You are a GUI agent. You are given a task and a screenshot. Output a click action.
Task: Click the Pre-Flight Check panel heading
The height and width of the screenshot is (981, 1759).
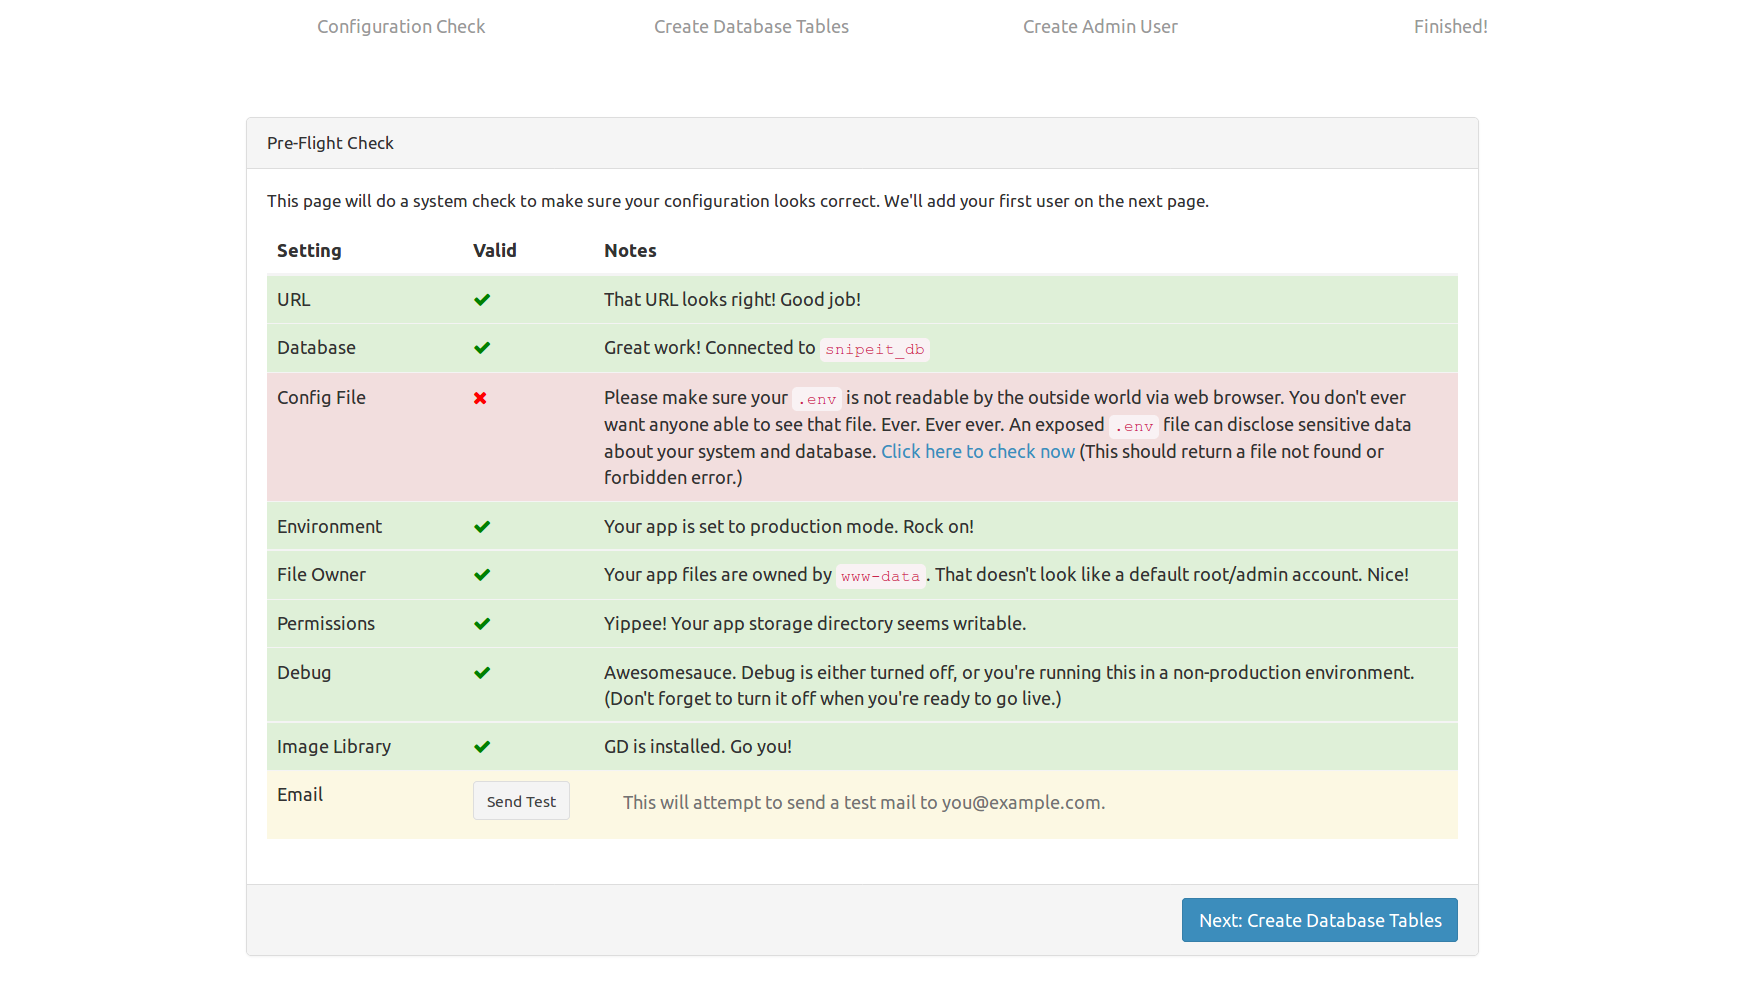tap(330, 143)
